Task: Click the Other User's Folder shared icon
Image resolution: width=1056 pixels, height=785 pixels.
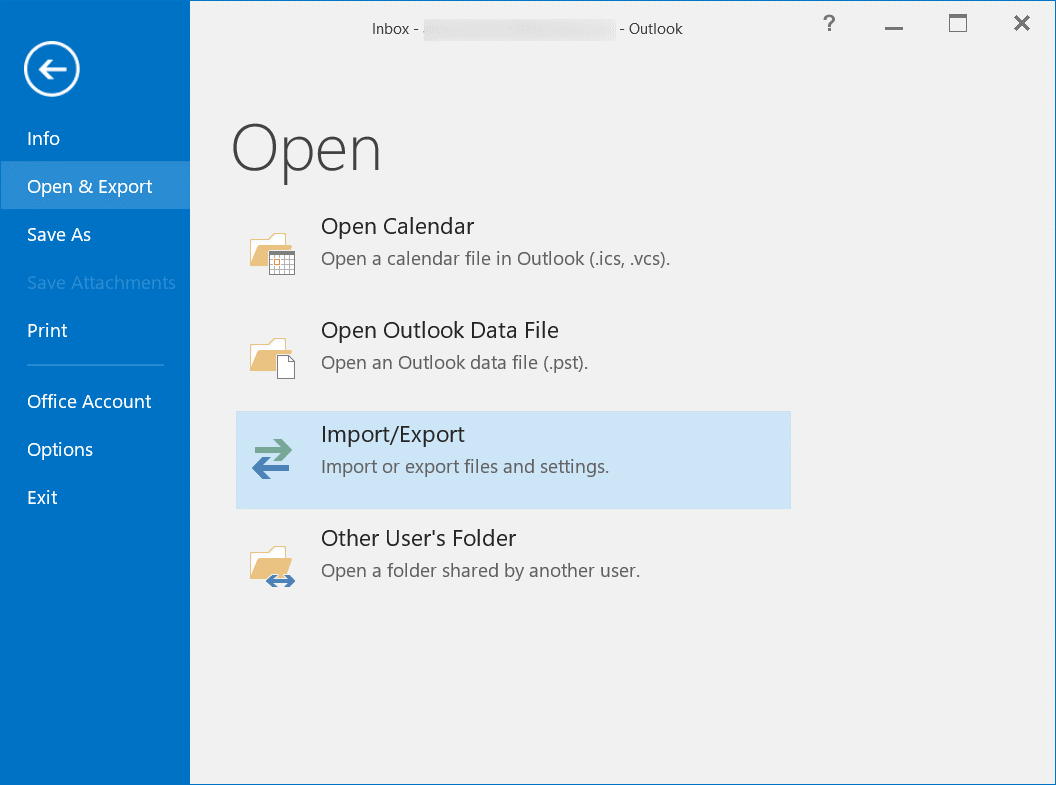Action: (272, 566)
